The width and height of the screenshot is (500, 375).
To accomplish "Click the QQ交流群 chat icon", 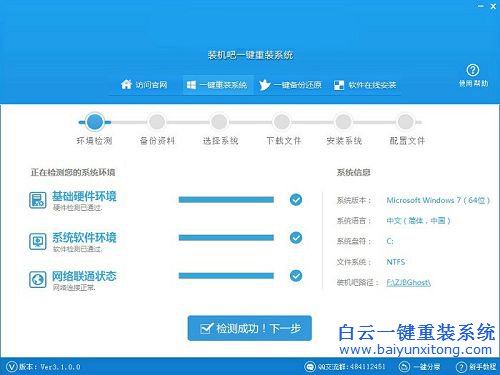I will (310, 367).
